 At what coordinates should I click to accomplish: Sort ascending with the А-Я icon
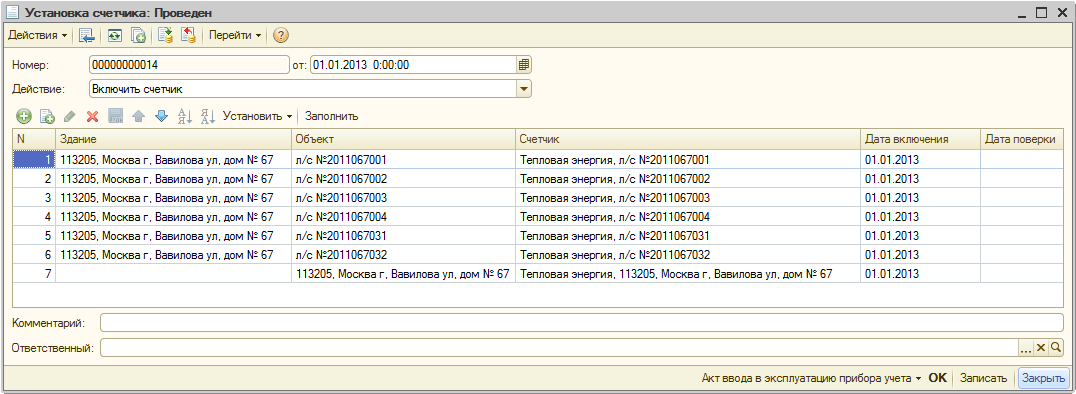185,116
